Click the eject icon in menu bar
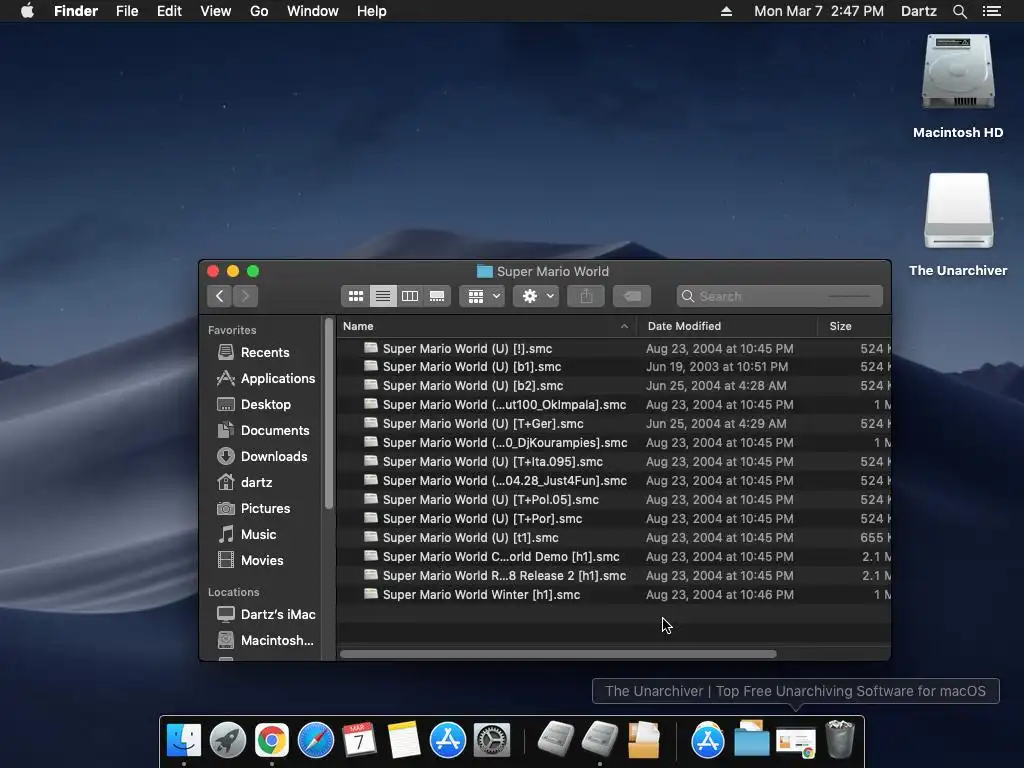 pos(726,11)
